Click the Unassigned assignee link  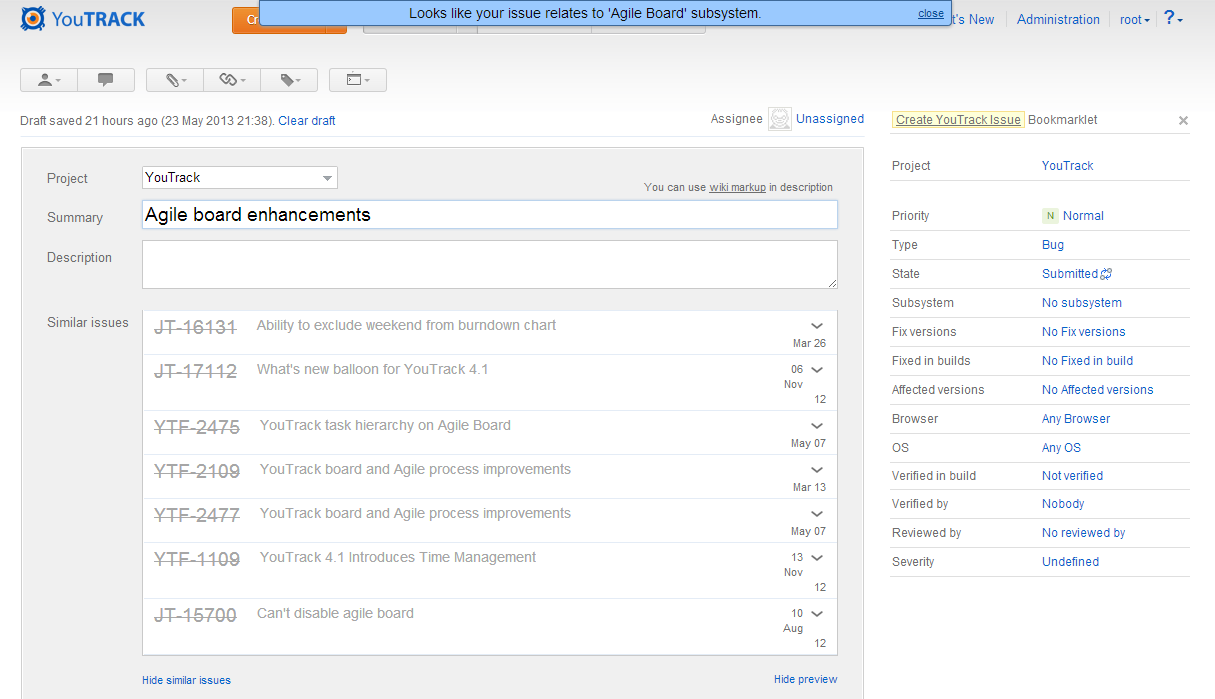pyautogui.click(x=830, y=119)
